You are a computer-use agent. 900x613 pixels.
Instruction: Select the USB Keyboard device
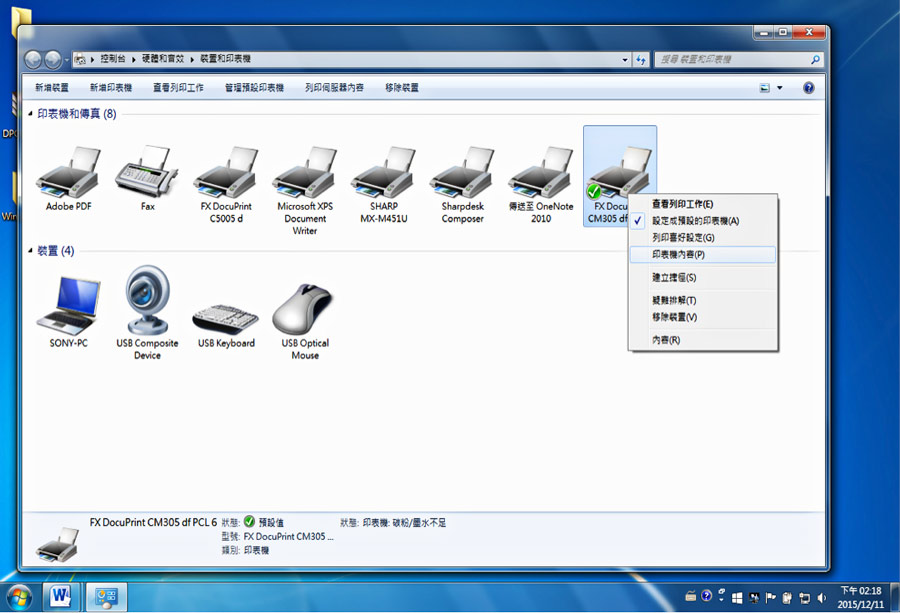click(226, 319)
